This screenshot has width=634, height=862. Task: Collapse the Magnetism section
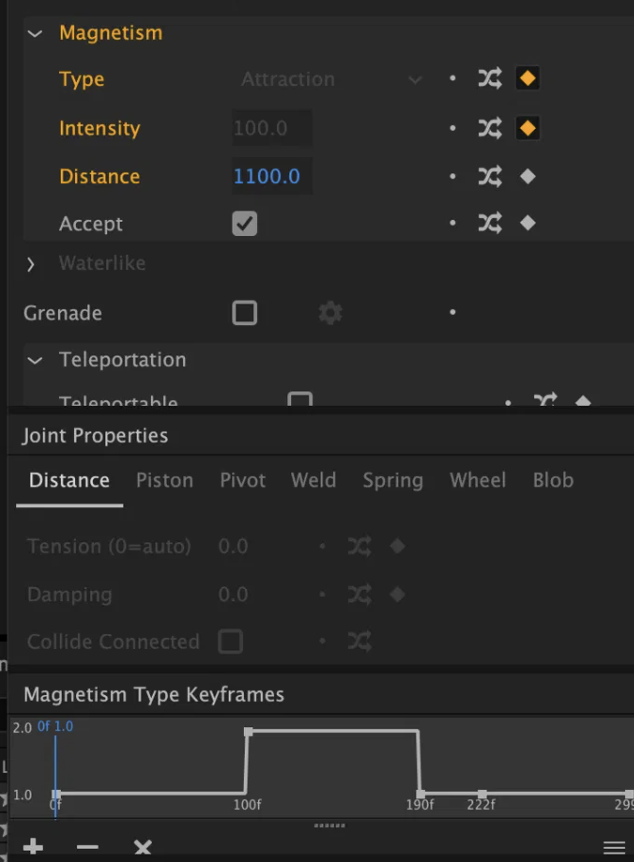[x=35, y=34]
